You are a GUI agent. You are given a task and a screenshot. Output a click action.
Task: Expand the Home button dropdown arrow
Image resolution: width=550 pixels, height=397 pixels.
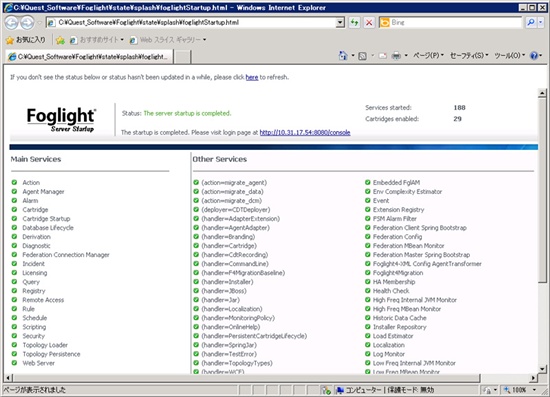[353, 56]
